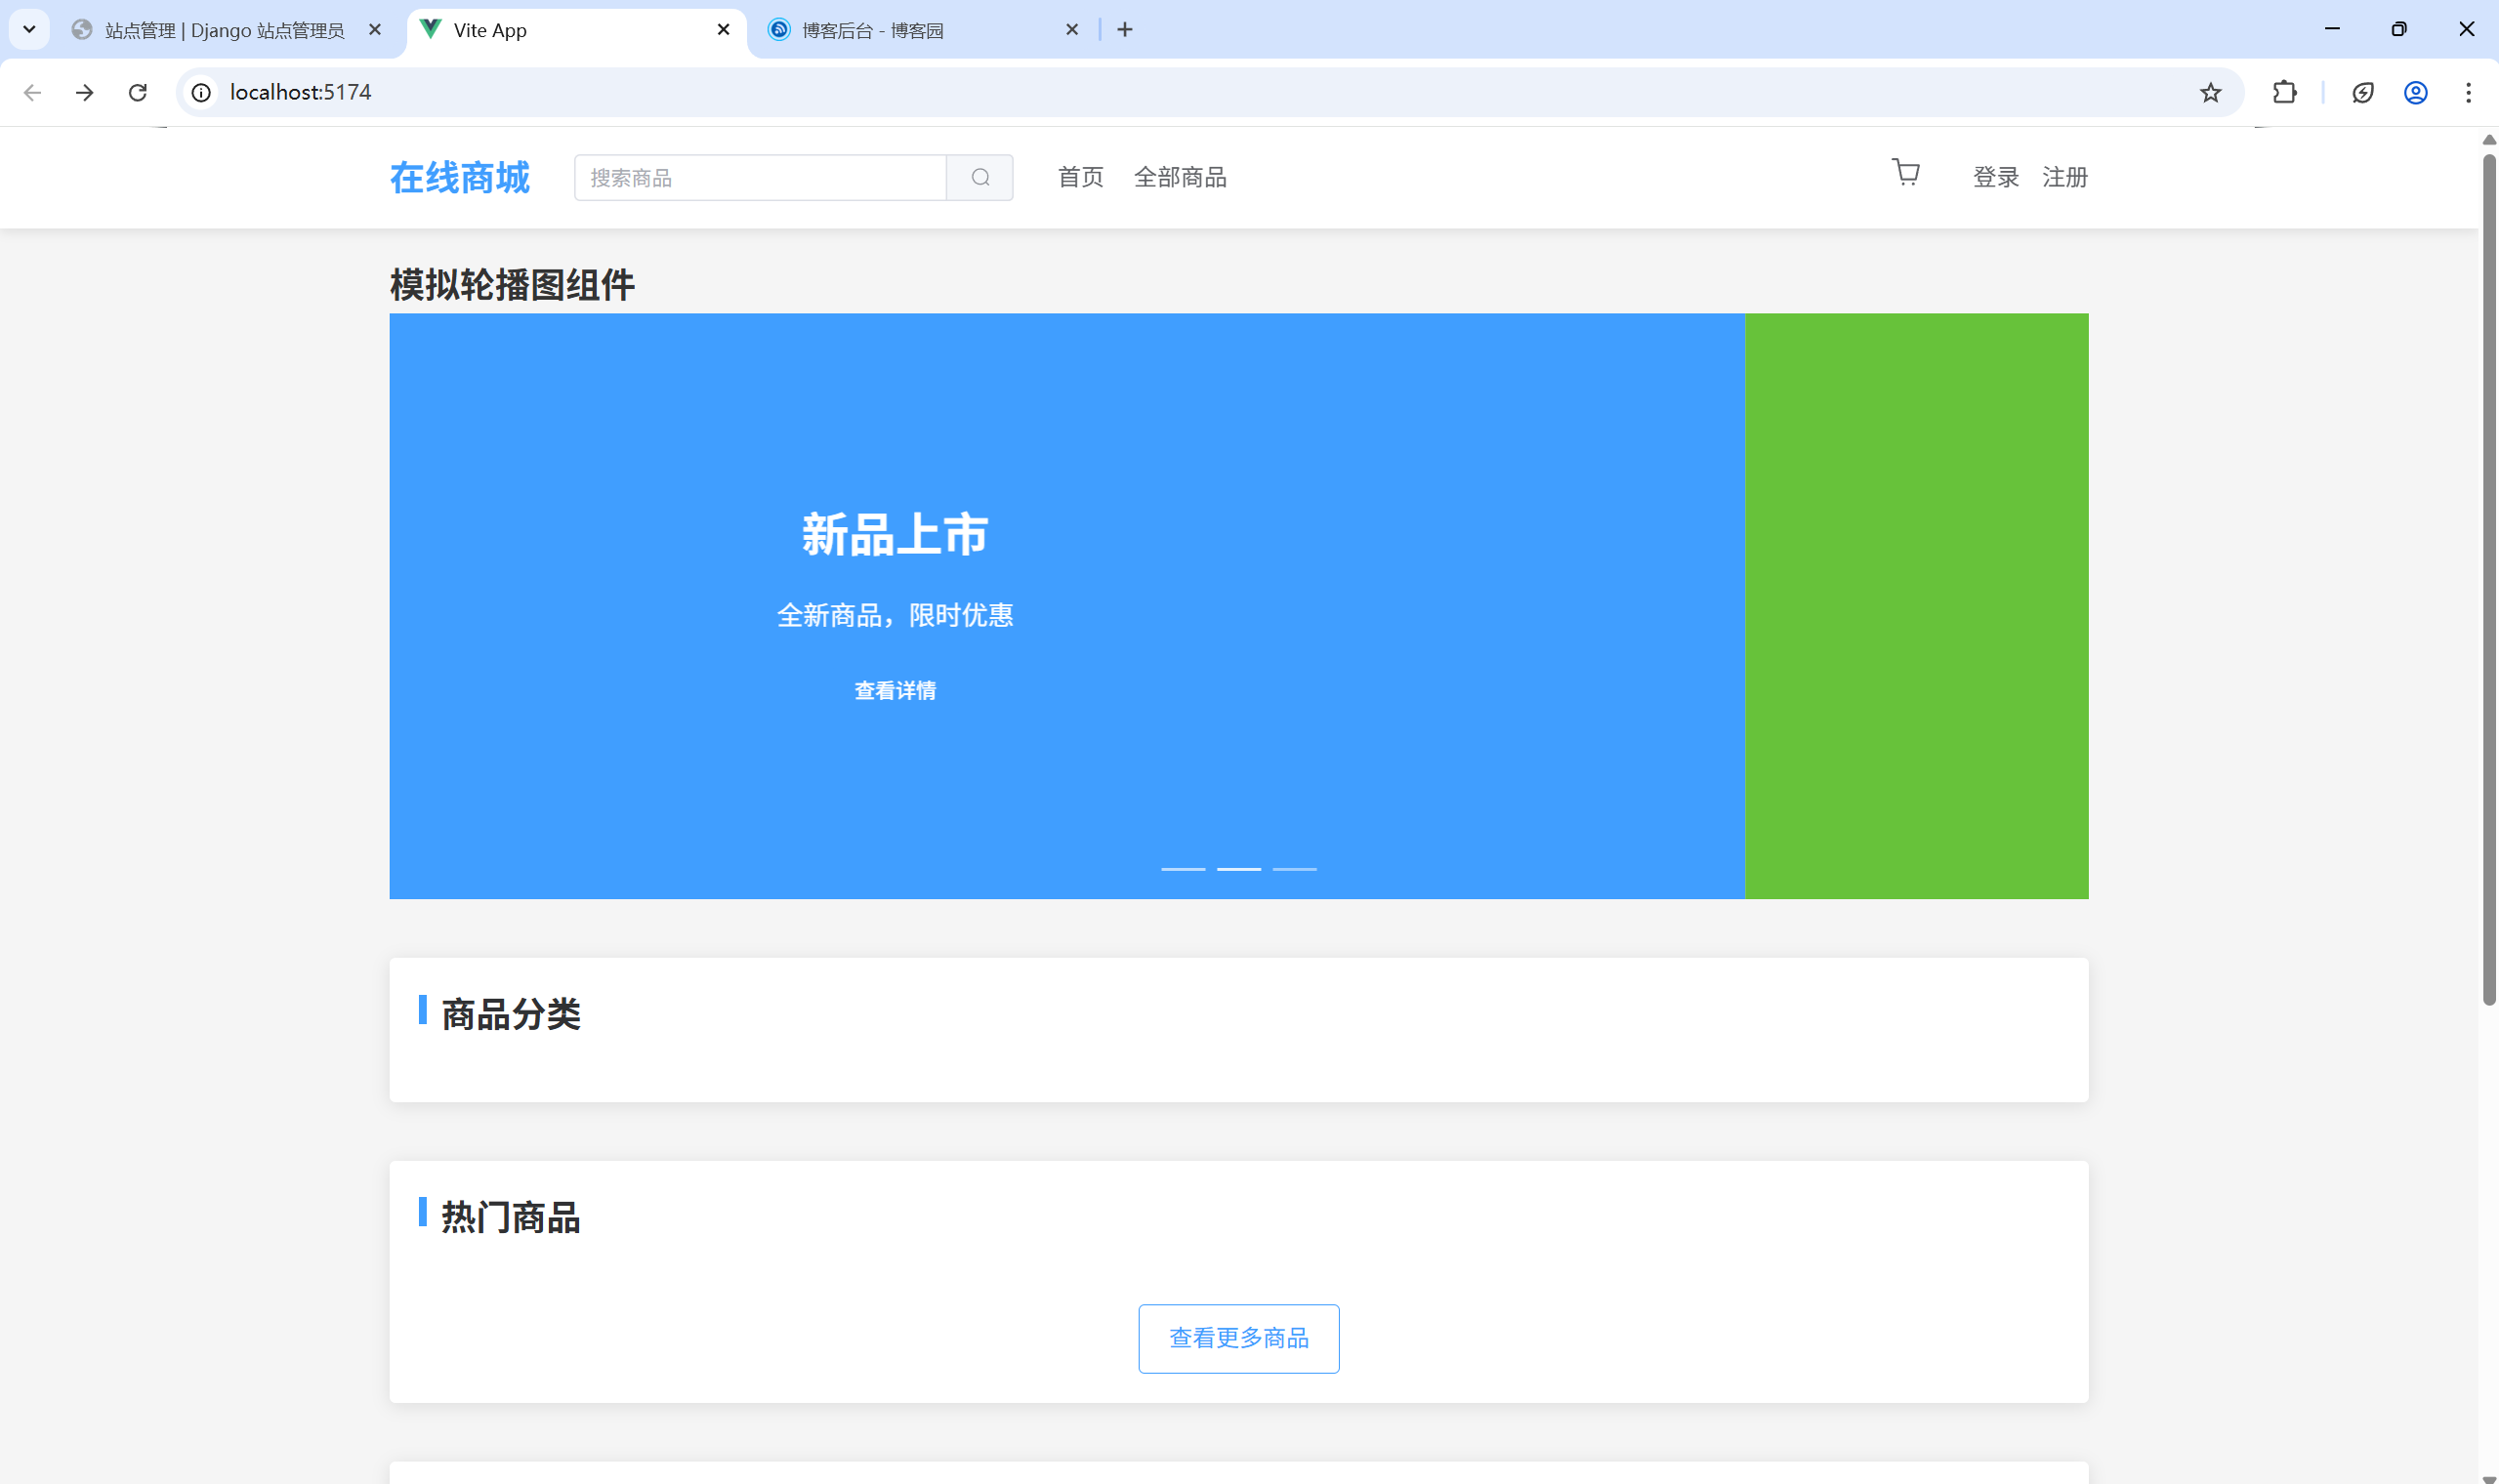The image size is (2499, 1484).
Task: View site information icon in address bar
Action: click(202, 93)
